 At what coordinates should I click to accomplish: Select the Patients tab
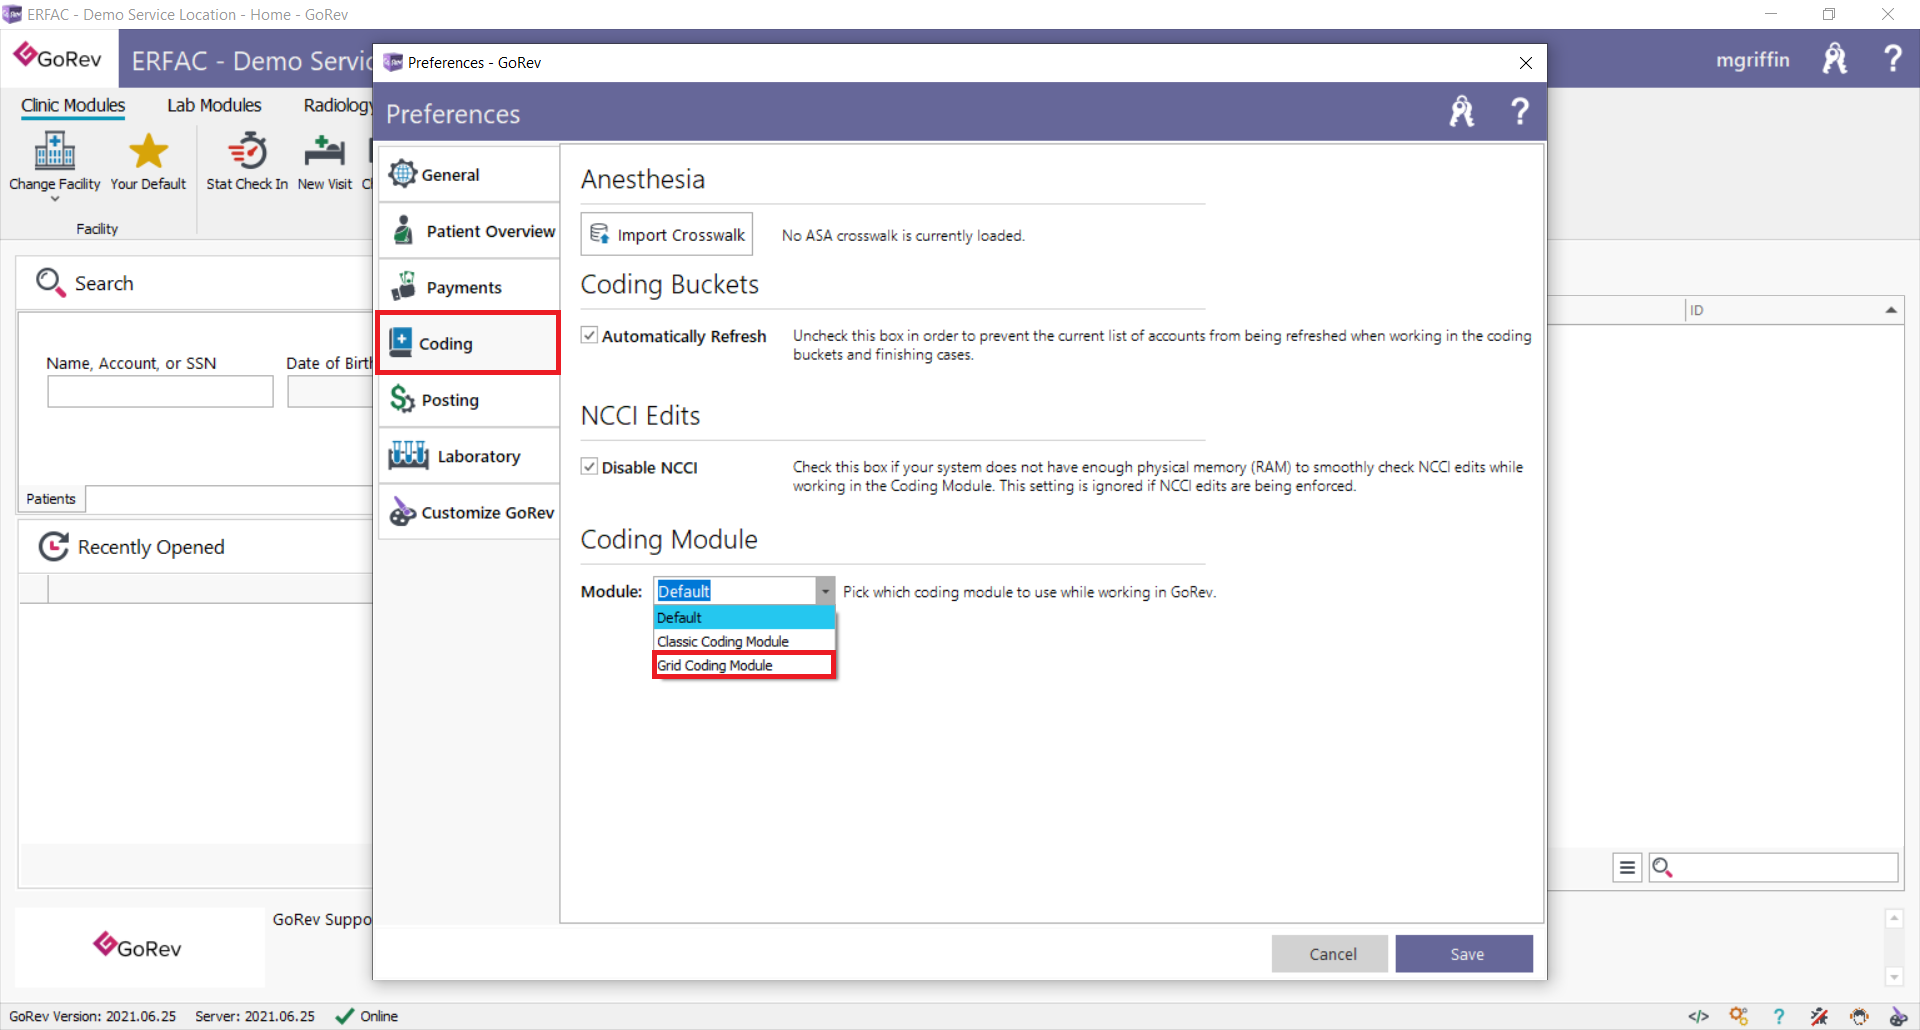click(x=51, y=498)
